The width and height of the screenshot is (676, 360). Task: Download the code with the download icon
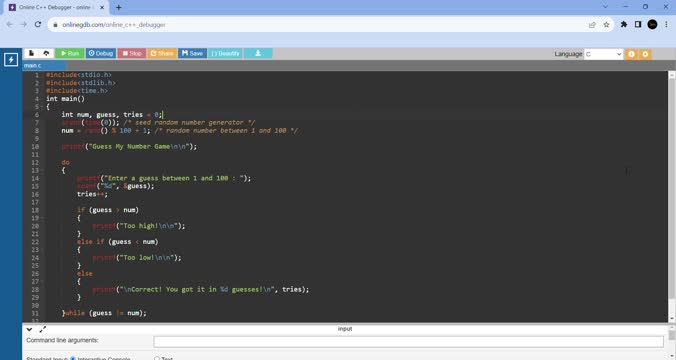pyautogui.click(x=258, y=53)
